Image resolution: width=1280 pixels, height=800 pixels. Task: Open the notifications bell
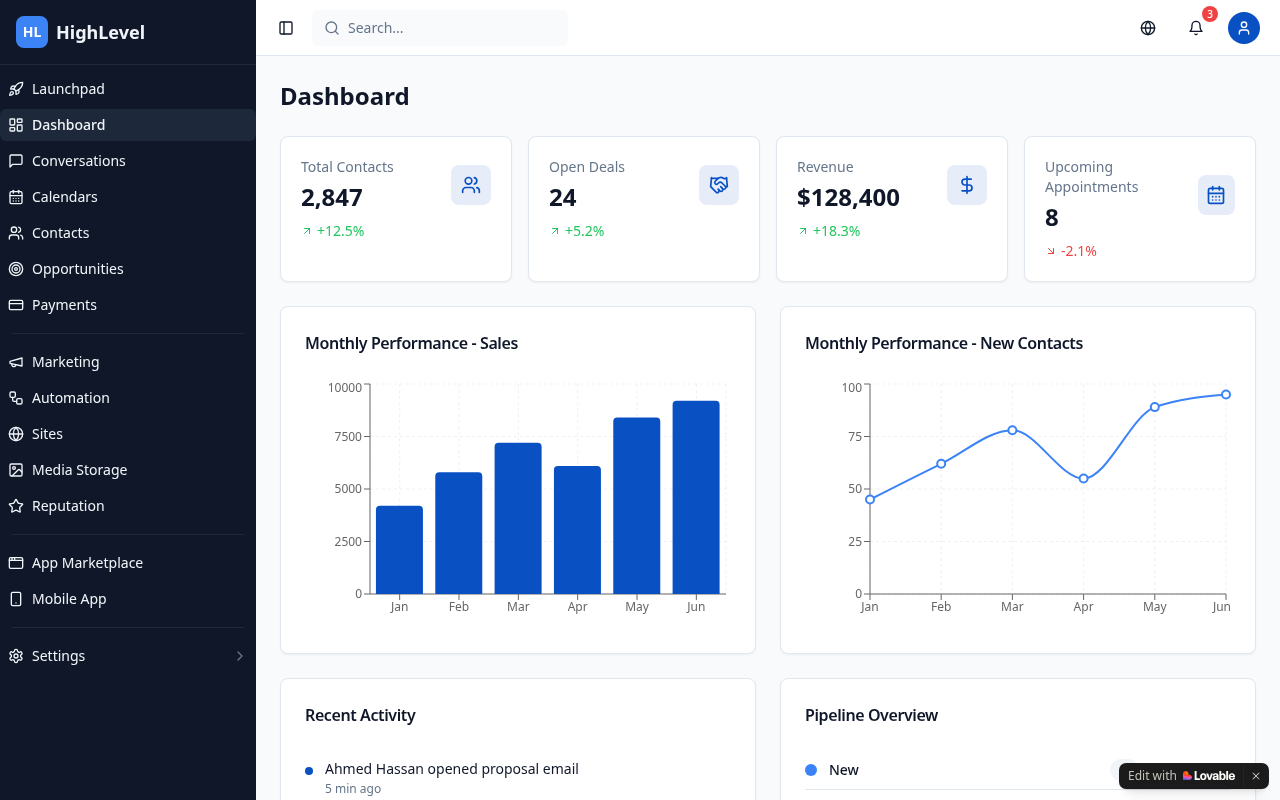[1196, 28]
